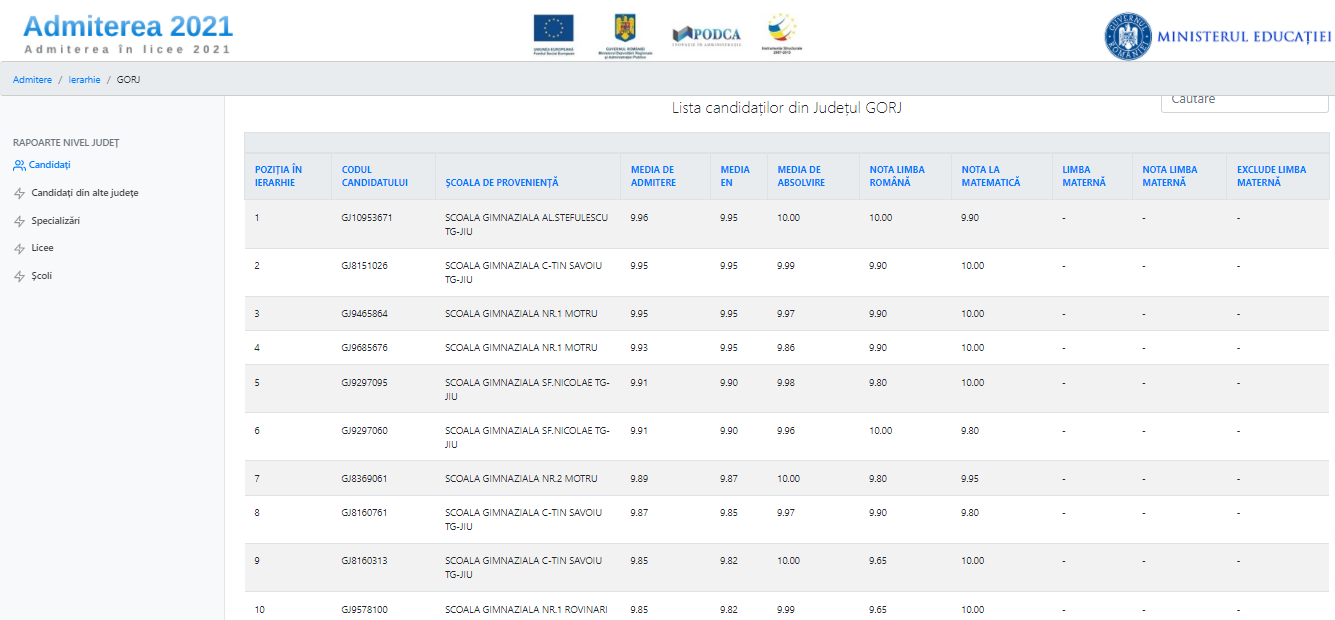Click the Instrumente Structurale logo

[x=781, y=30]
